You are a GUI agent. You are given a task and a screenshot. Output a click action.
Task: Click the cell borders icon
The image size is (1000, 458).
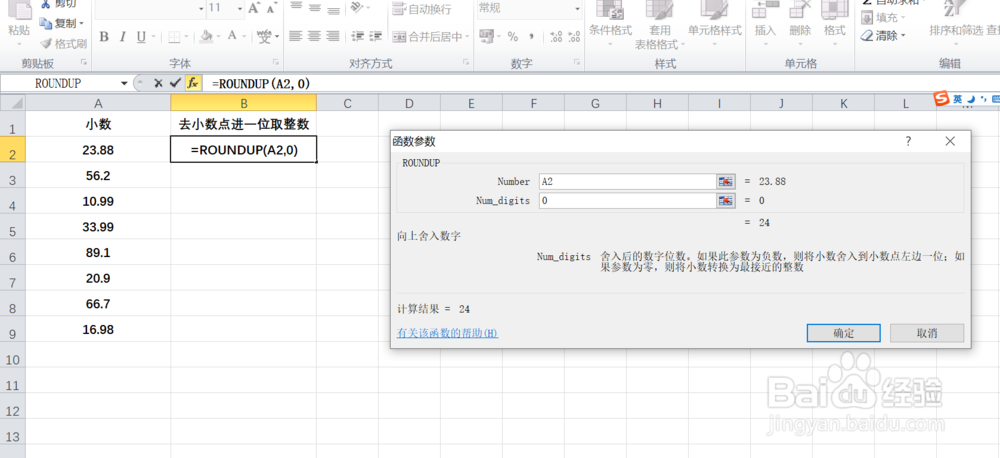173,36
